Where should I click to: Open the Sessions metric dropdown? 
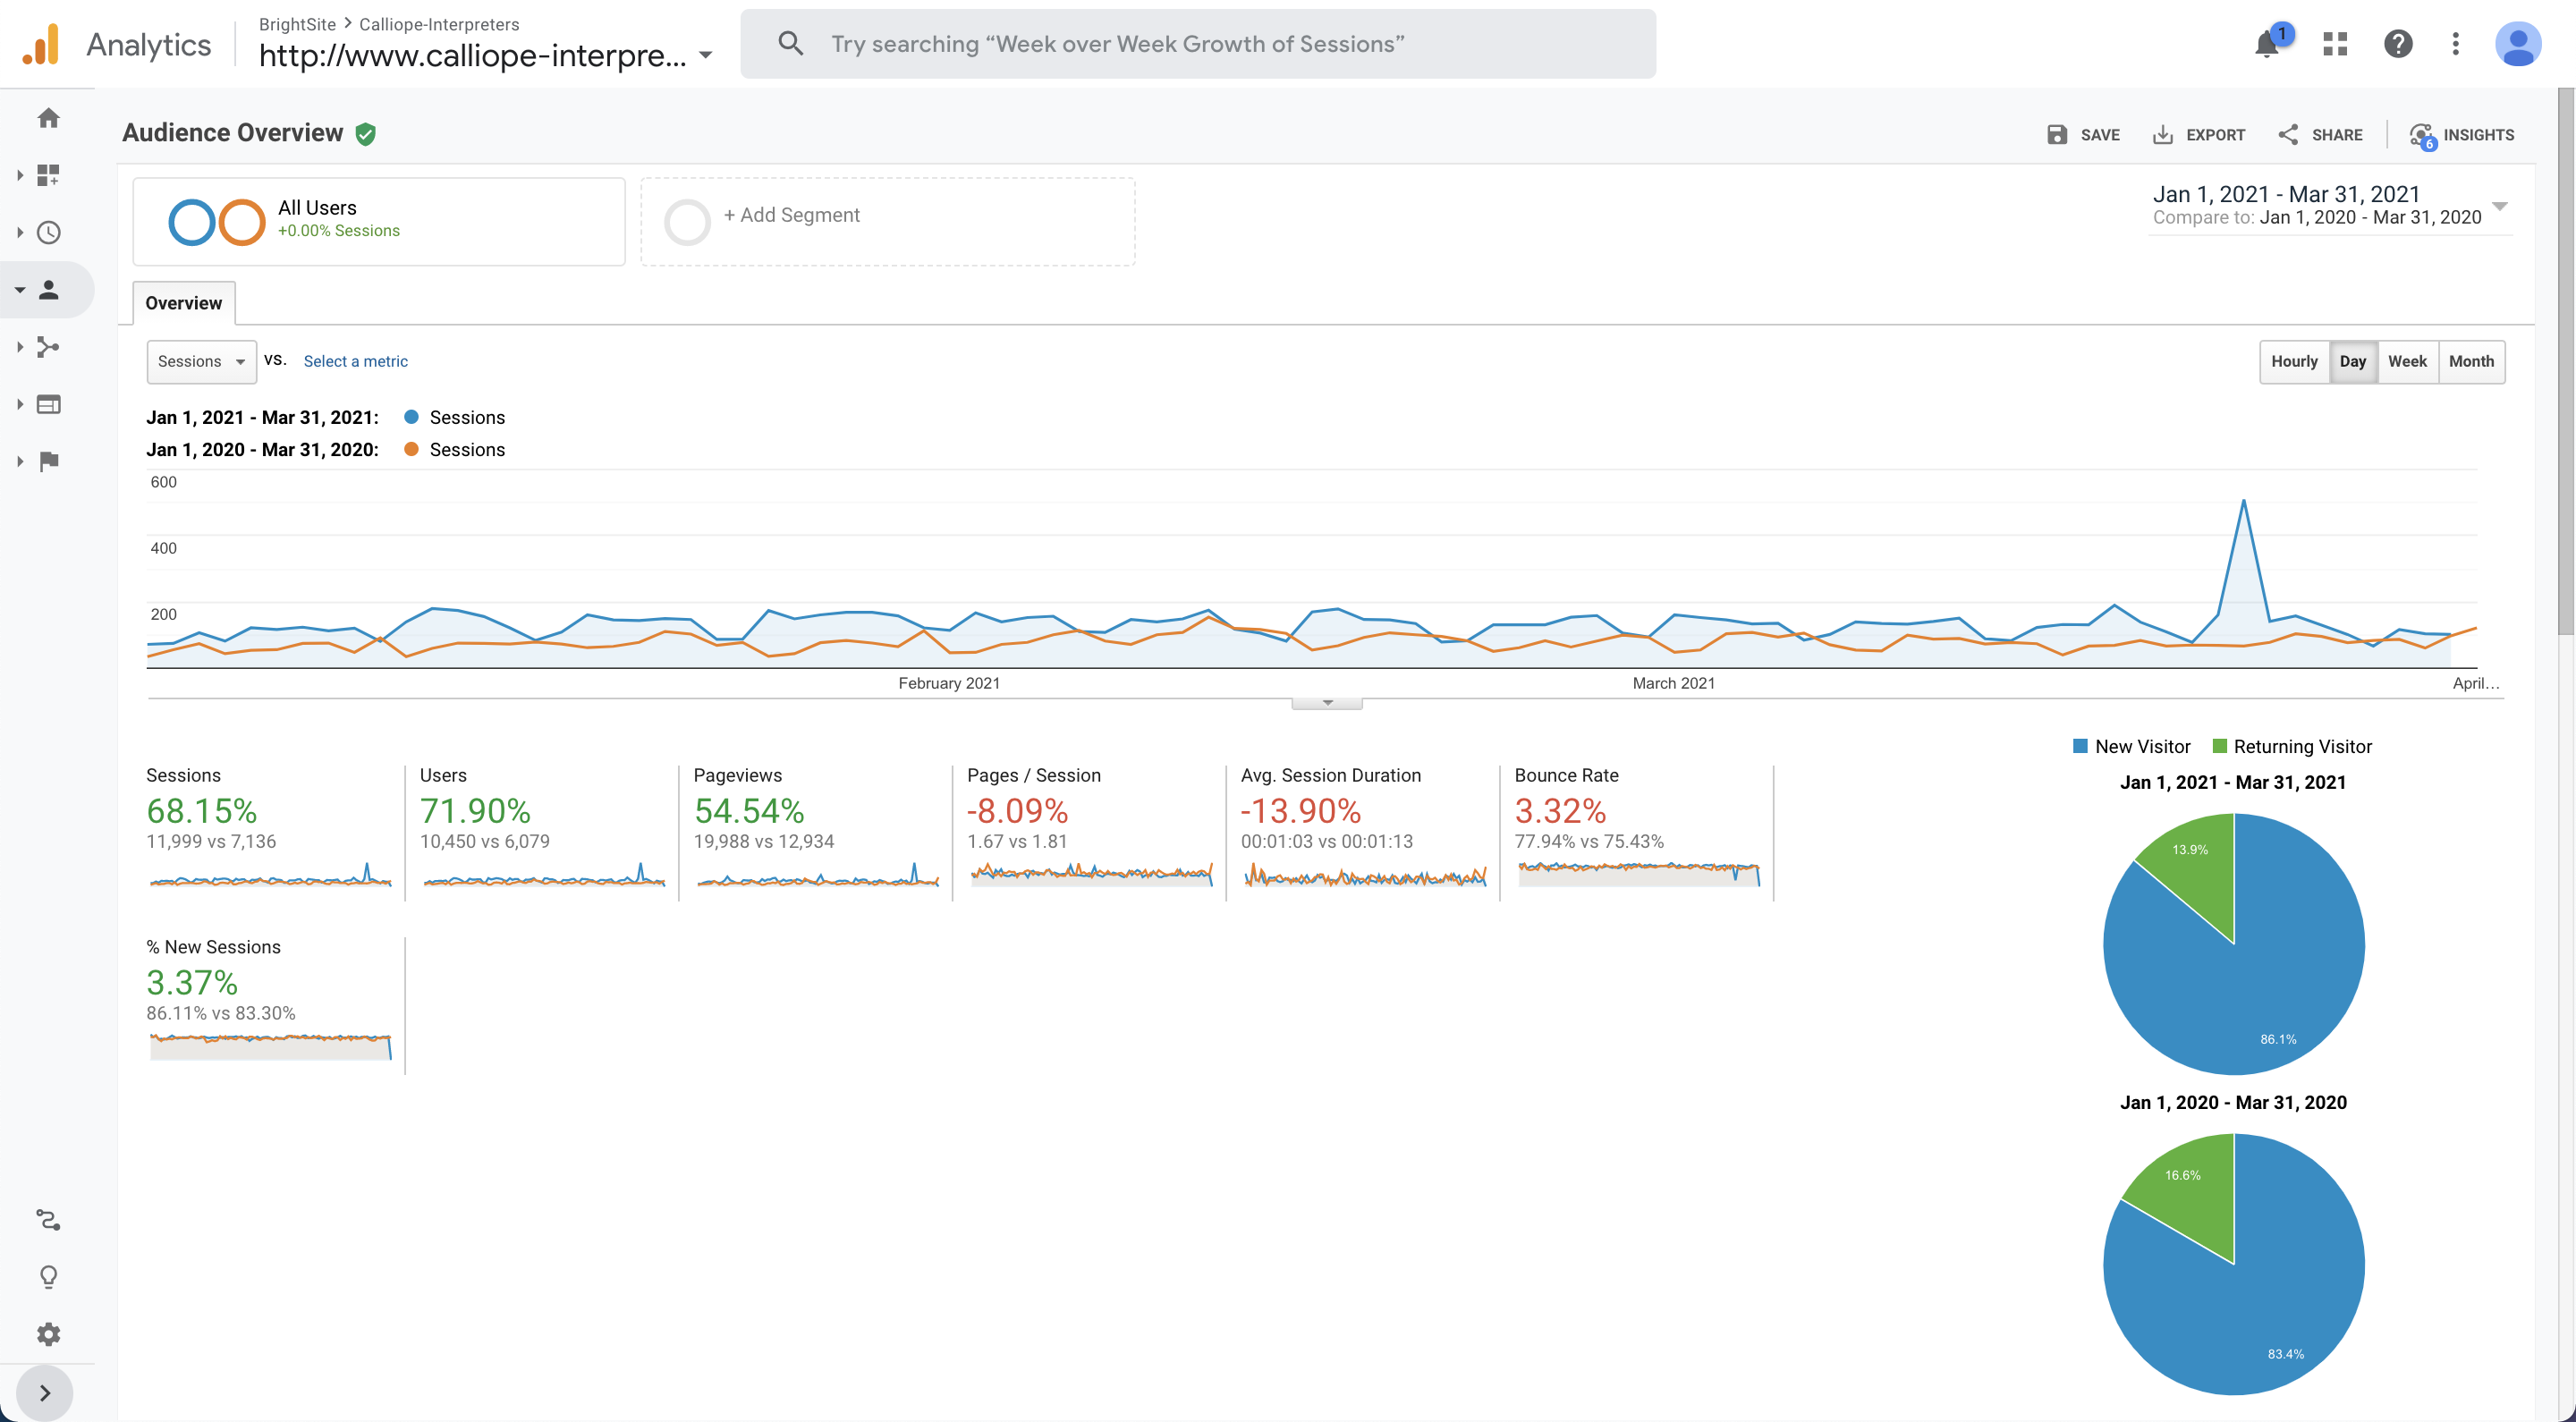pos(201,361)
